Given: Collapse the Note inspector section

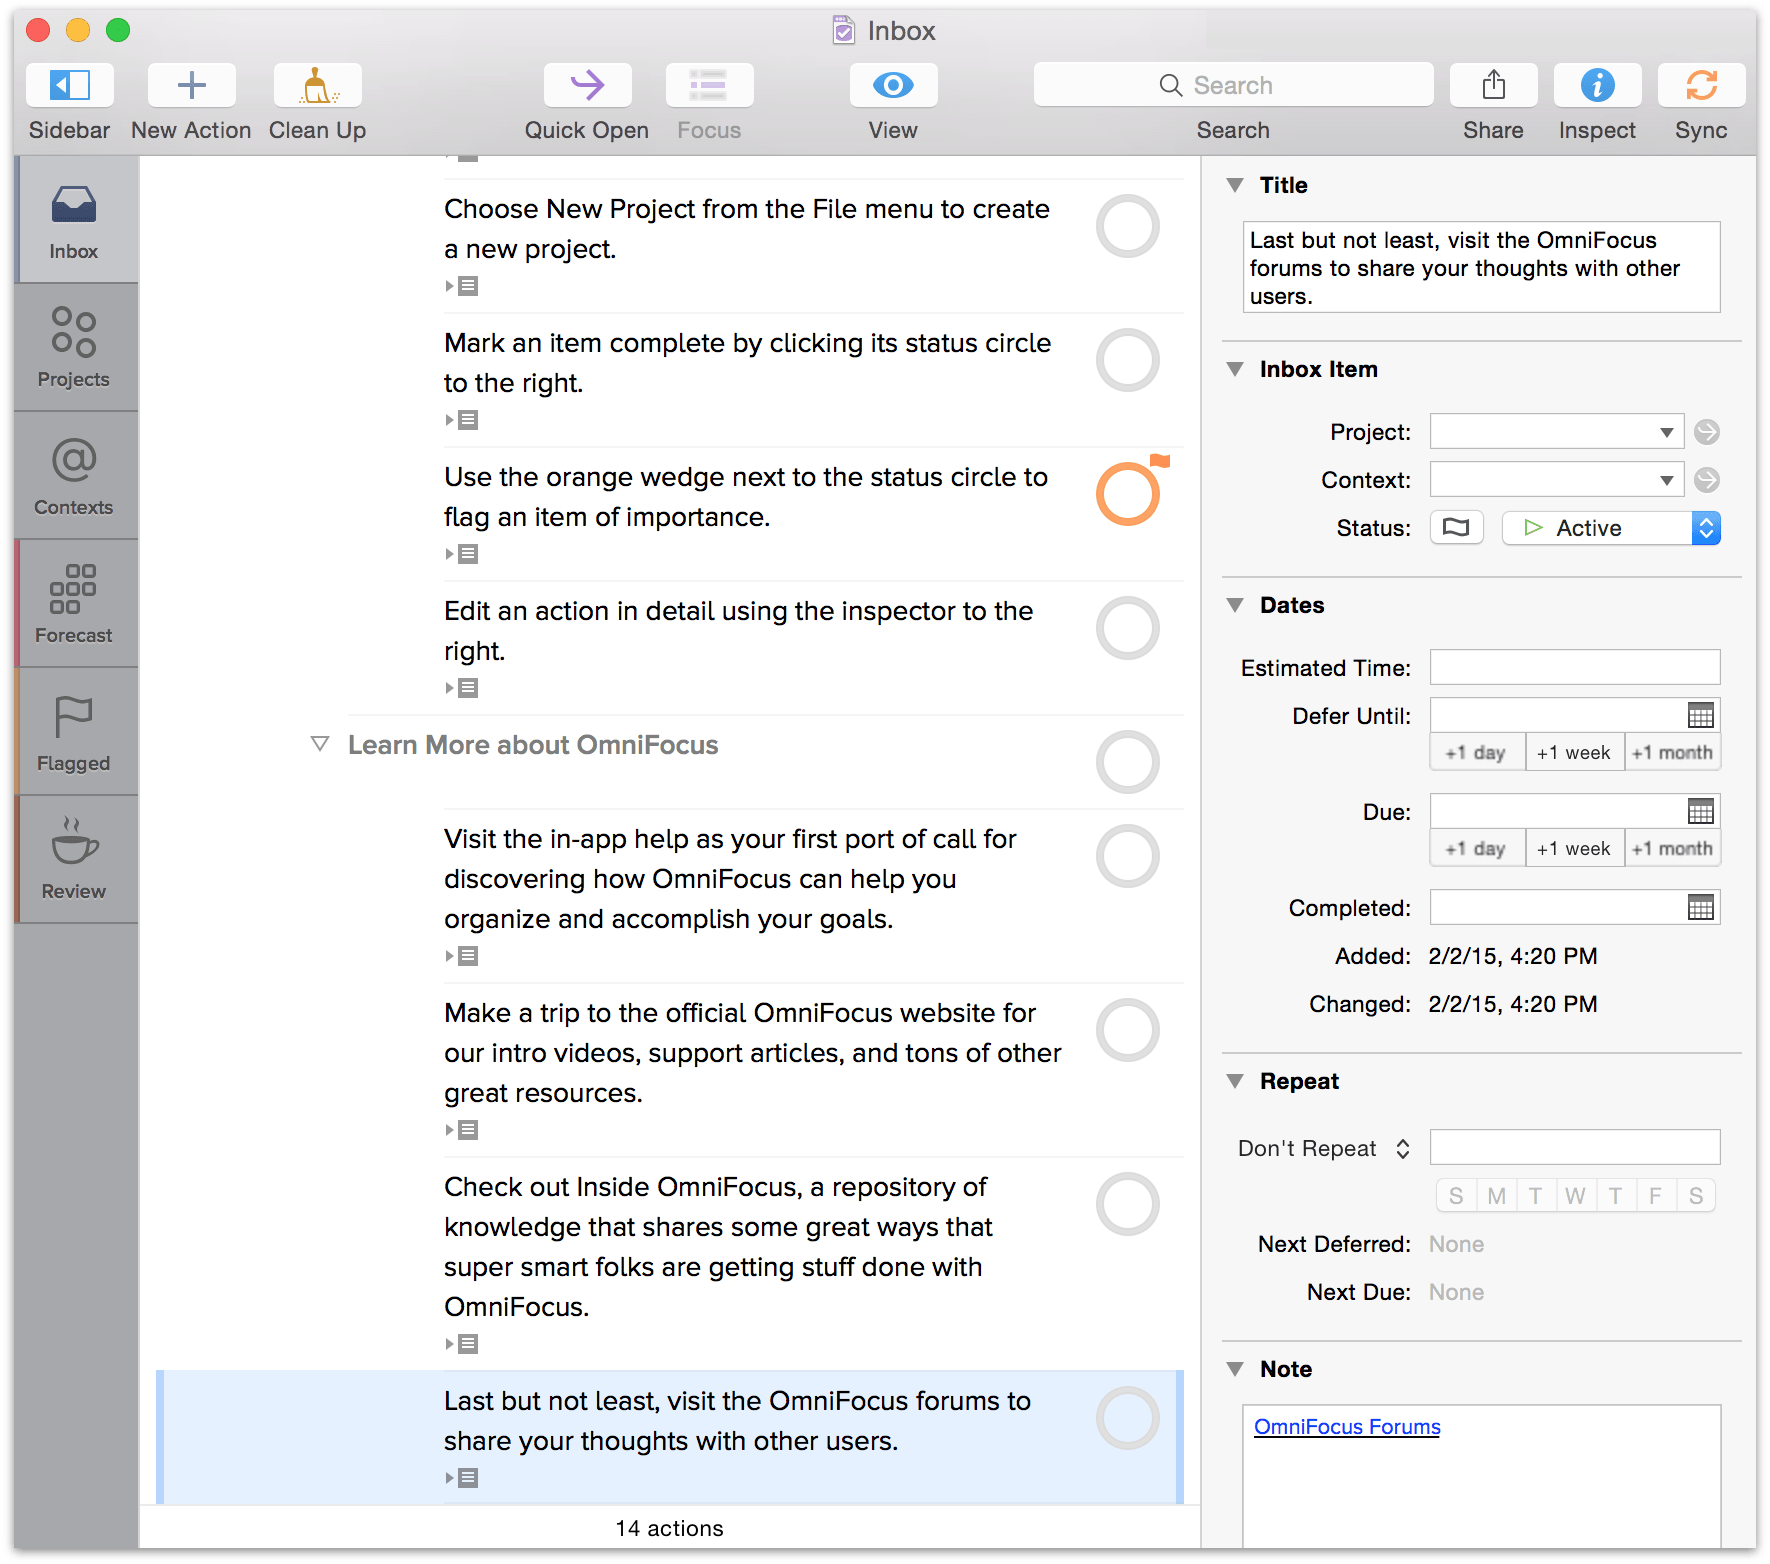Looking at the screenshot, I should point(1235,1369).
